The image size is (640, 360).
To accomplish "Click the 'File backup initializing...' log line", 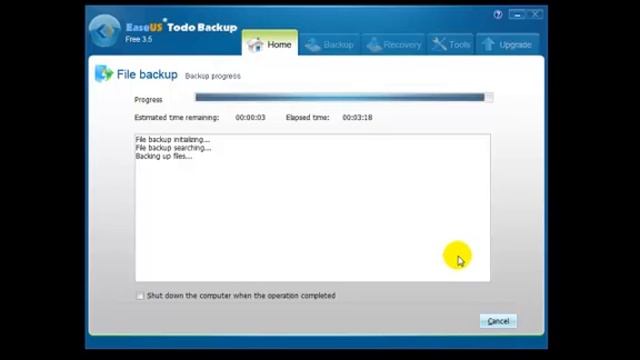I will (x=173, y=140).
